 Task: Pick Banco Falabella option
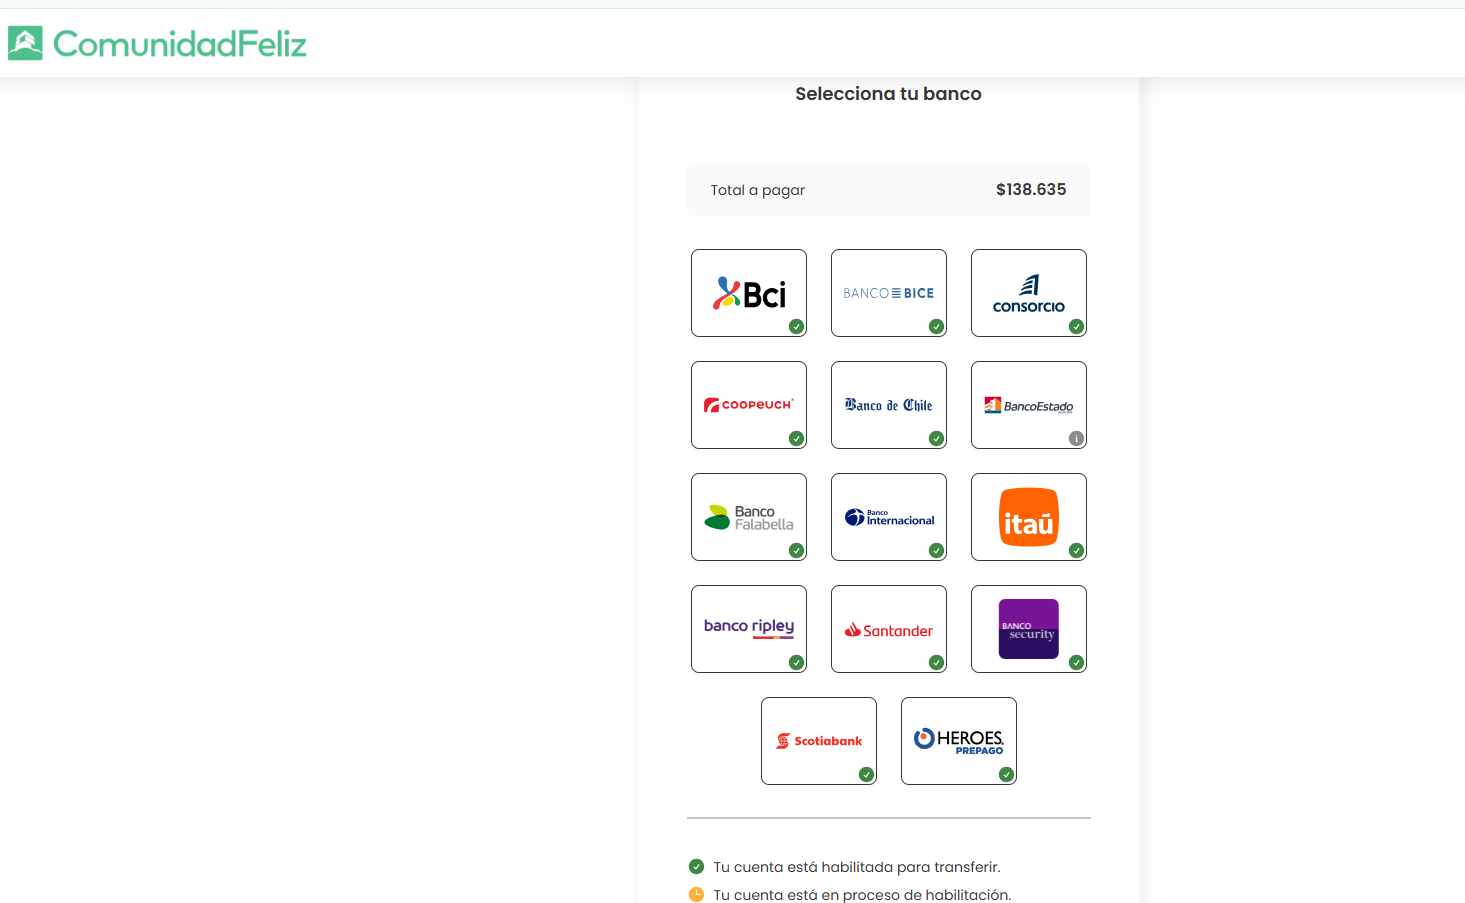click(x=749, y=517)
